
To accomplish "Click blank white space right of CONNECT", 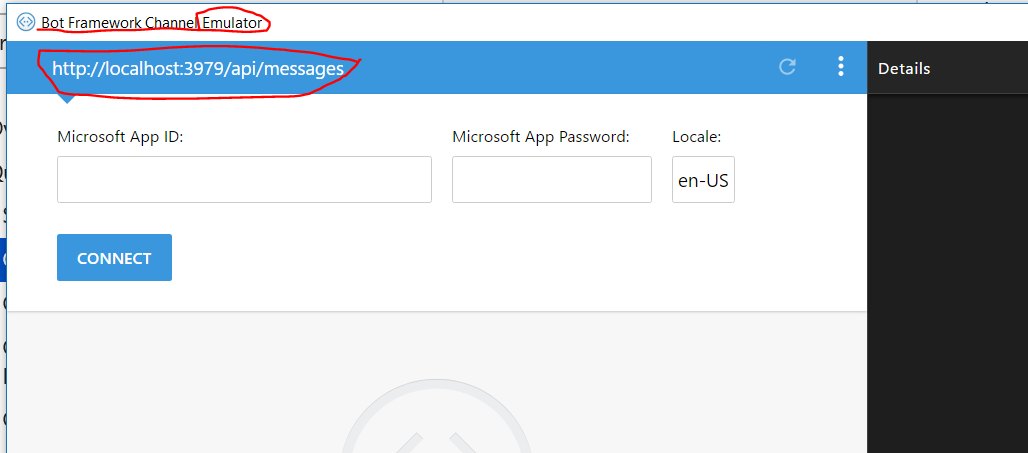I will point(500,258).
